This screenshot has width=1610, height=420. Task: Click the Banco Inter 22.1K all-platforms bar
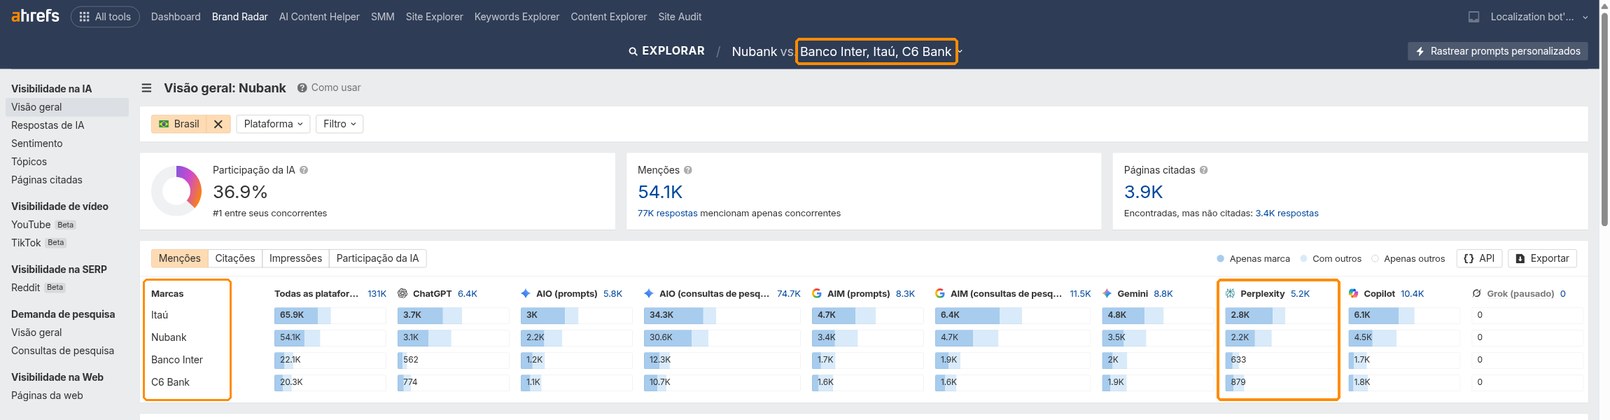pyautogui.click(x=330, y=360)
